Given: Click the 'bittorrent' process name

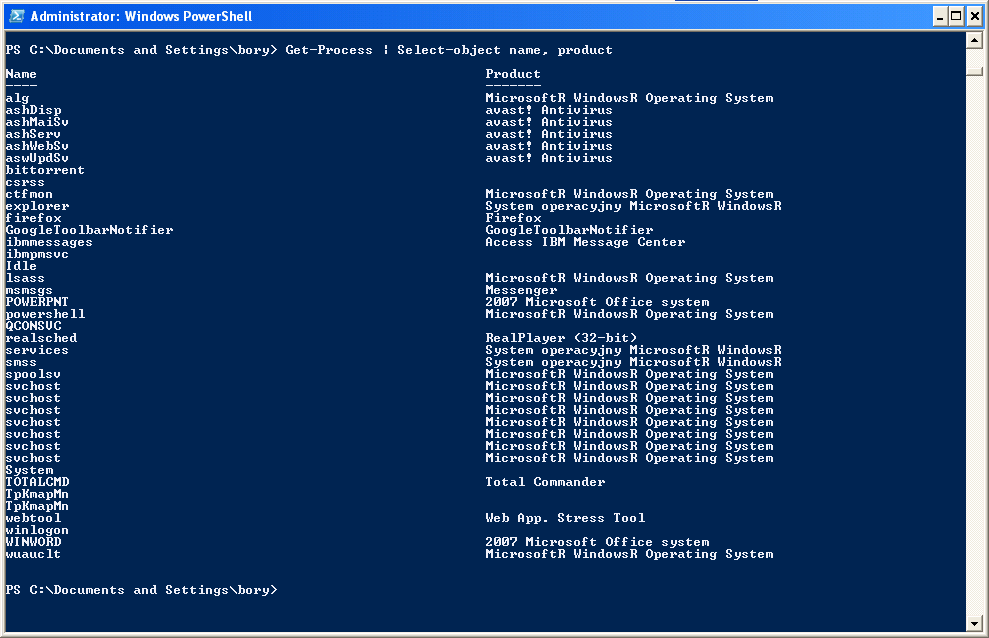Looking at the screenshot, I should (x=45, y=170).
